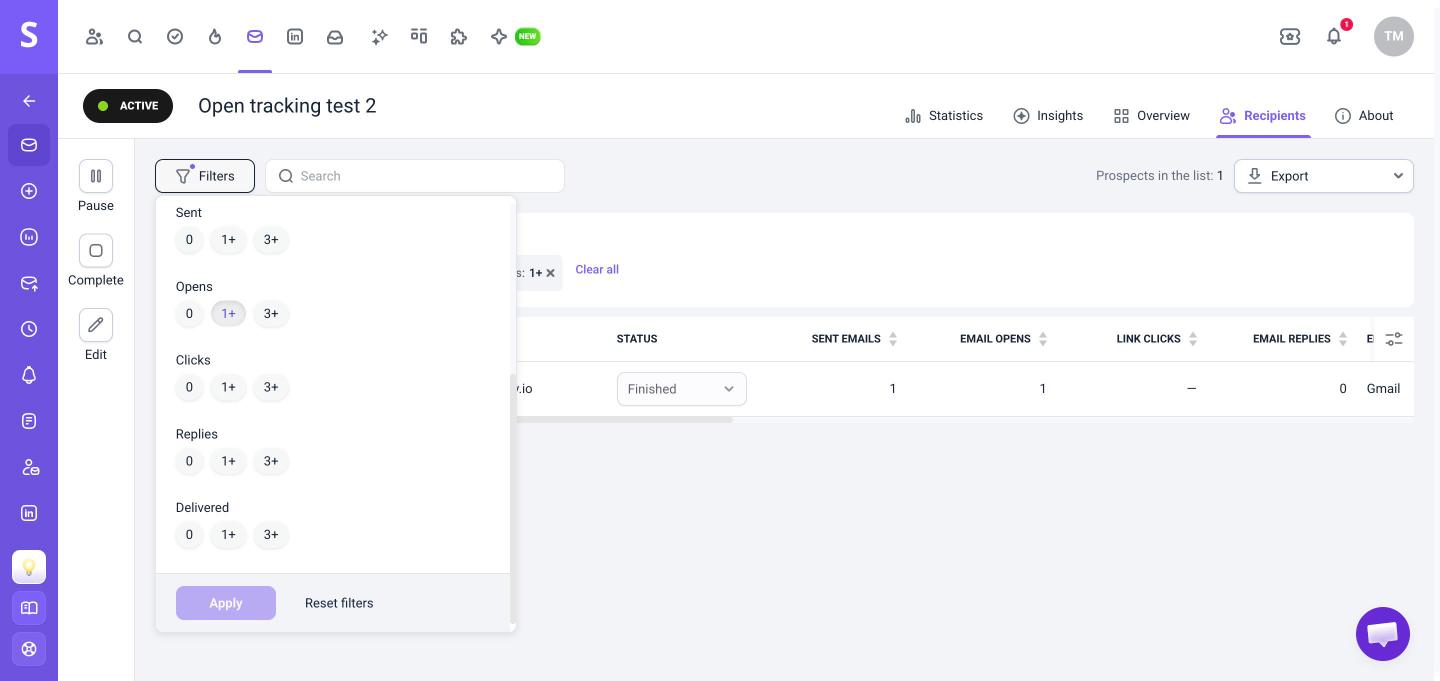Screen dimensions: 1440x681
Task: Open the inbox tray icon in top bar
Action: coord(335,37)
